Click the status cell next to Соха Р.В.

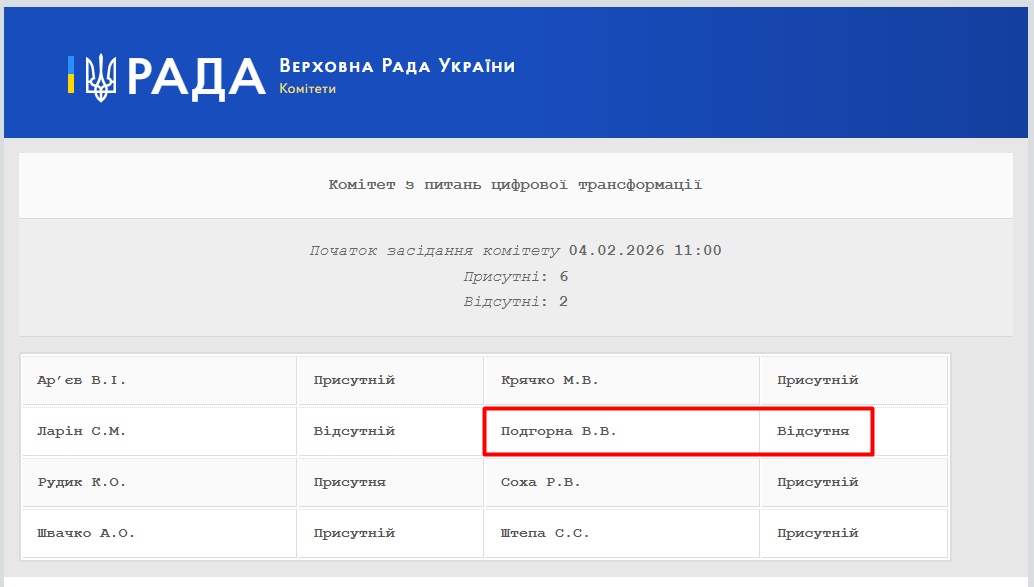(855, 482)
